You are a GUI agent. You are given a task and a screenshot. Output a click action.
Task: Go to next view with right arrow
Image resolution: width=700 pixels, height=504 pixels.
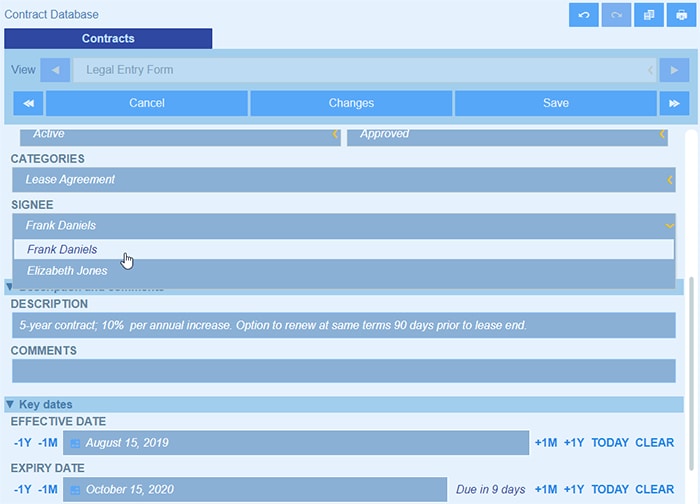pyautogui.click(x=674, y=70)
